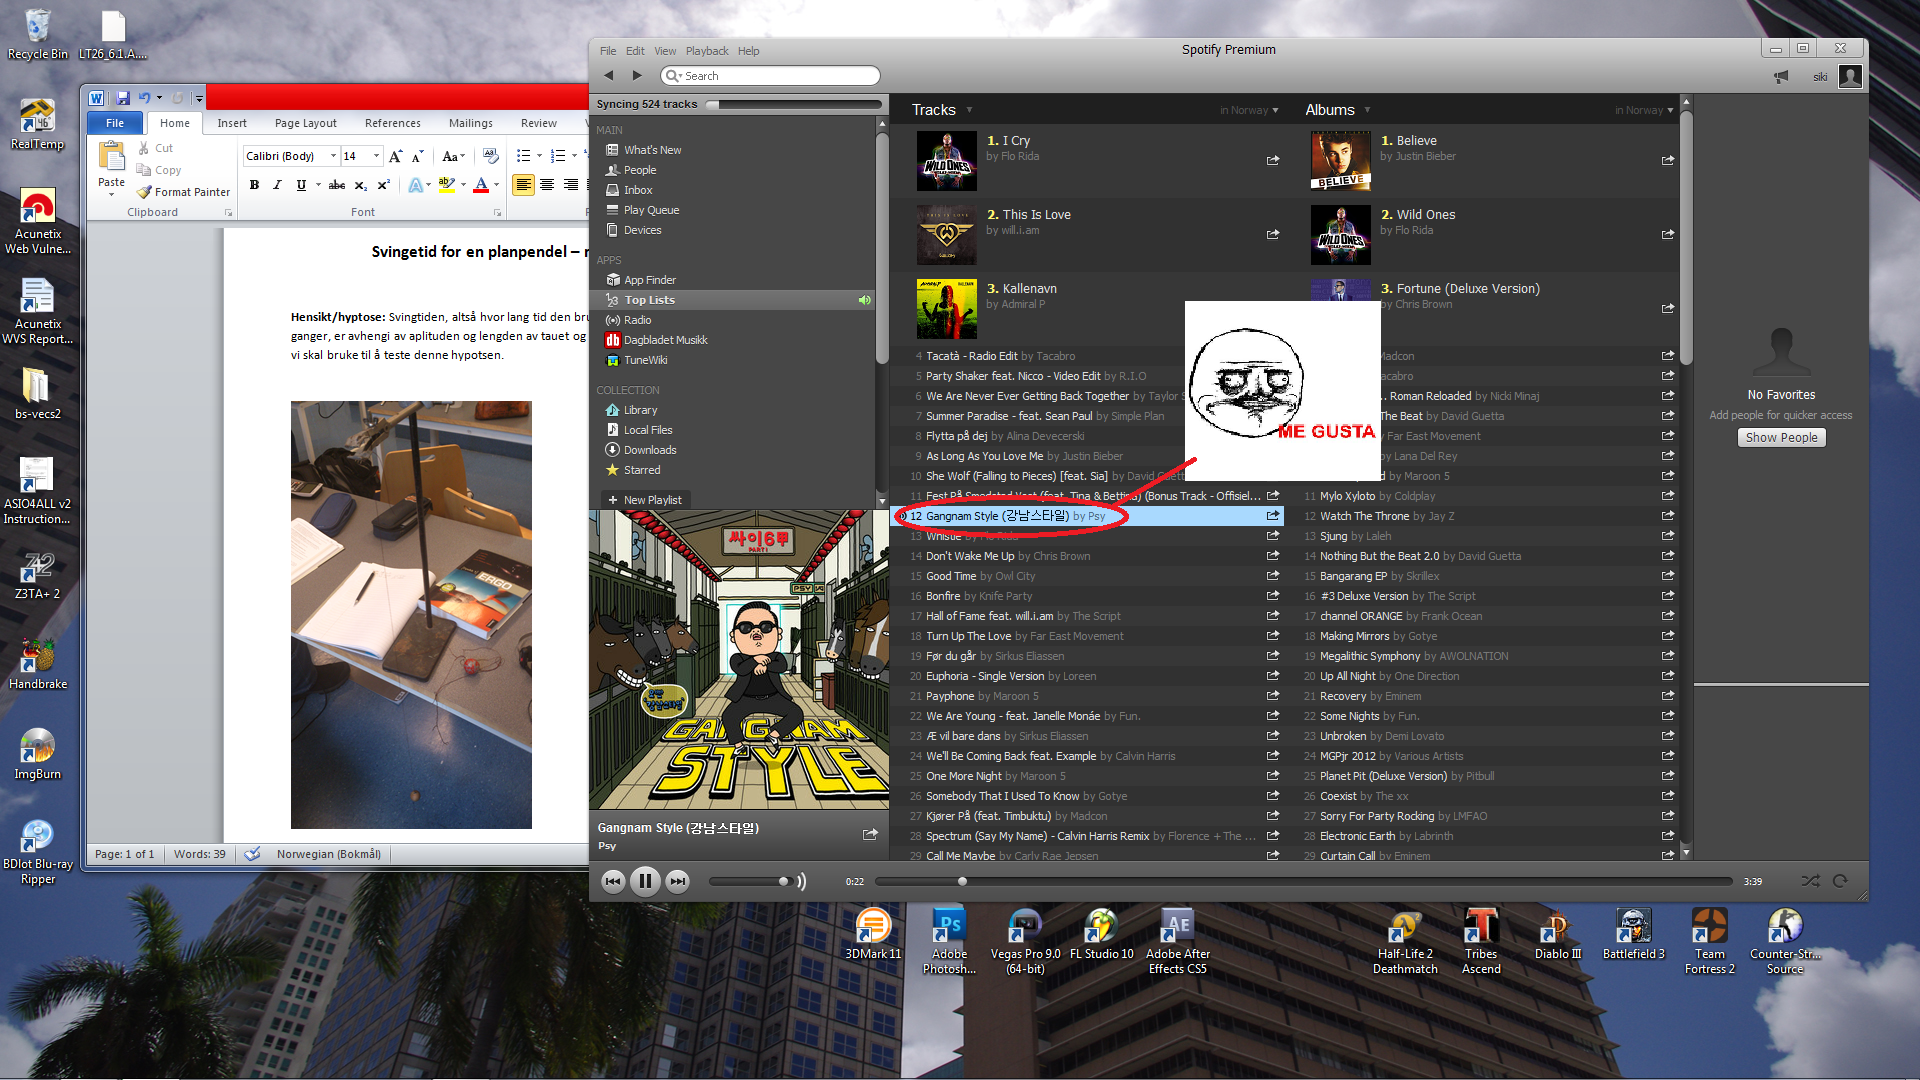Share the track This Is Love
Image resolution: width=1920 pixels, height=1080 pixels.
pyautogui.click(x=1273, y=234)
